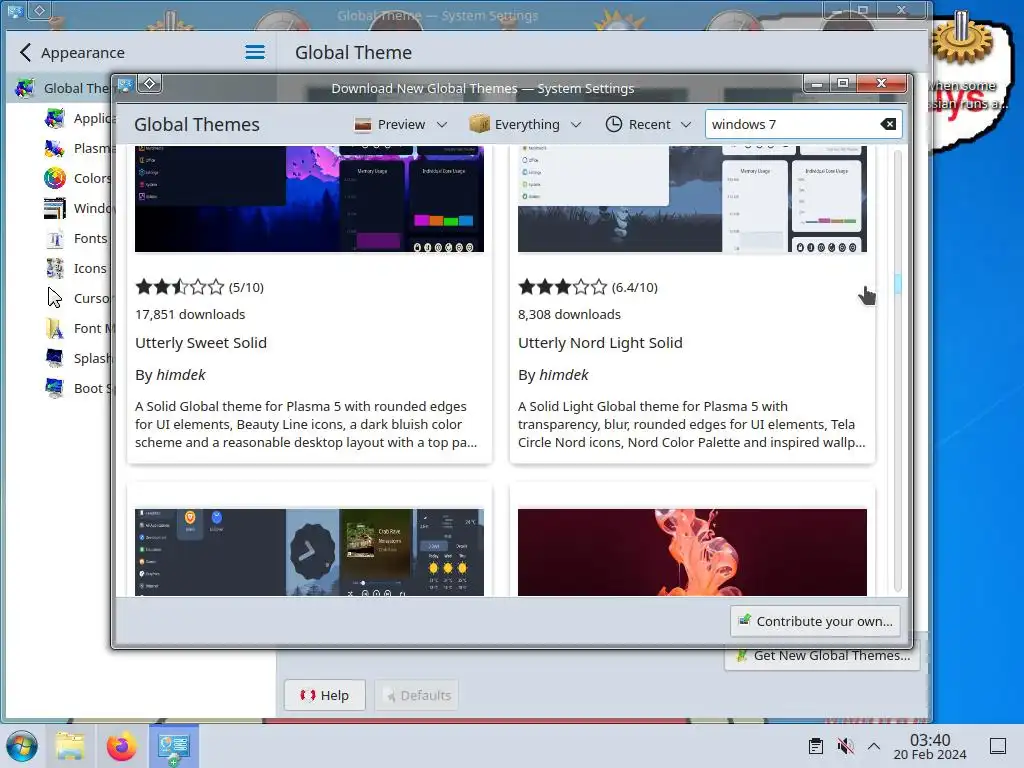This screenshot has height=768, width=1024.
Task: Click the dialog window menu icon in titlebar
Action: click(x=125, y=84)
